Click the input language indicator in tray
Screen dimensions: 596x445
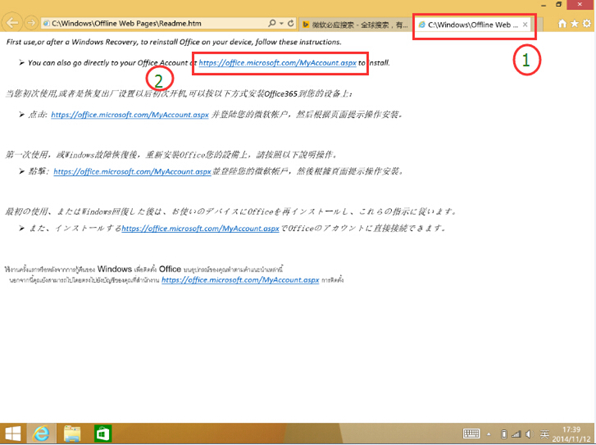coord(544,434)
